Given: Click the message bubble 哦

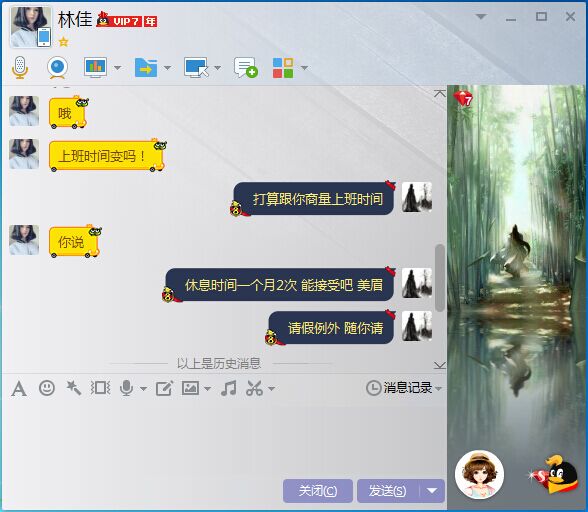Looking at the screenshot, I should (68, 113).
